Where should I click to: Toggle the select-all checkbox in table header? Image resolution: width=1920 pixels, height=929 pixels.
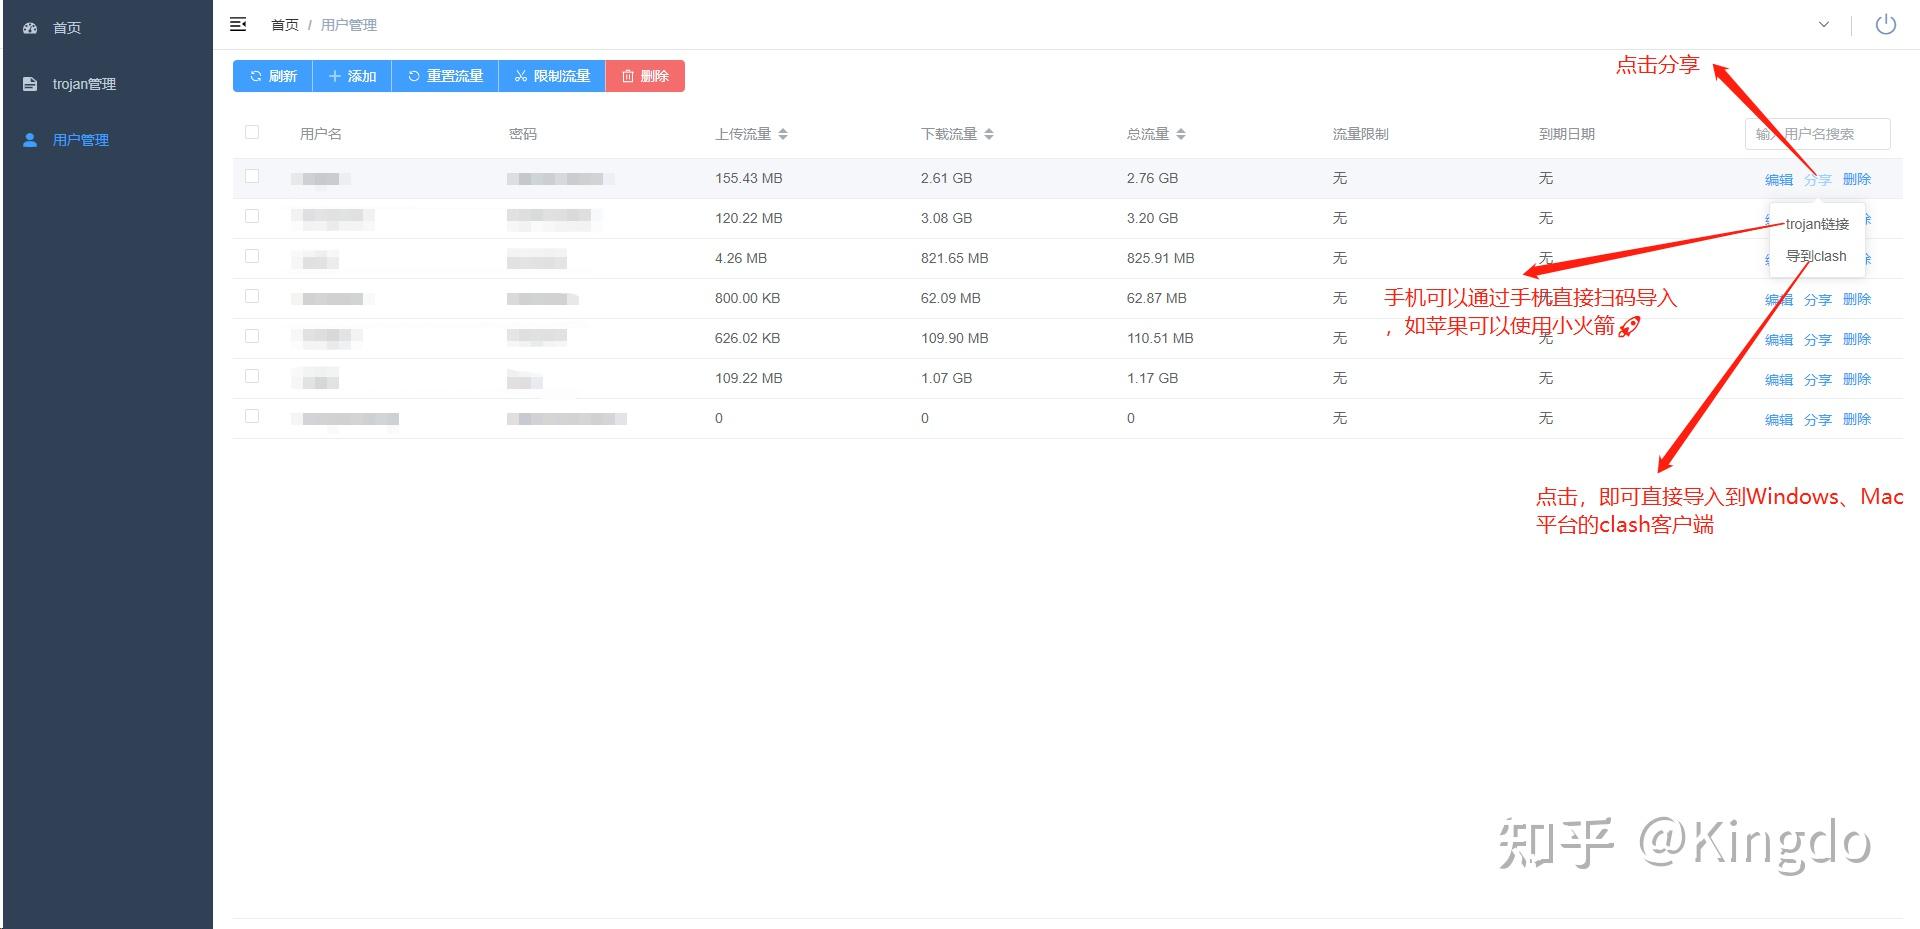pyautogui.click(x=252, y=132)
